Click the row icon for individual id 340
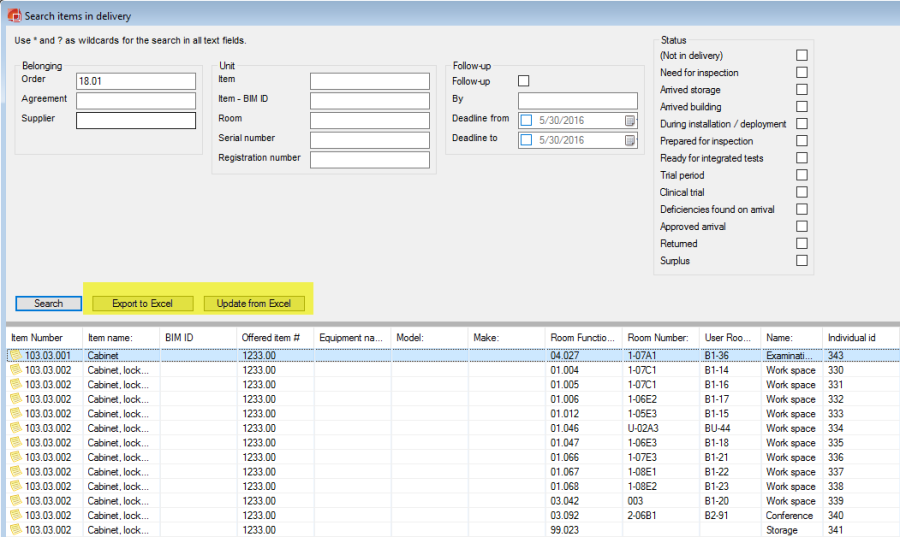This screenshot has height=537, width=900. 16,516
